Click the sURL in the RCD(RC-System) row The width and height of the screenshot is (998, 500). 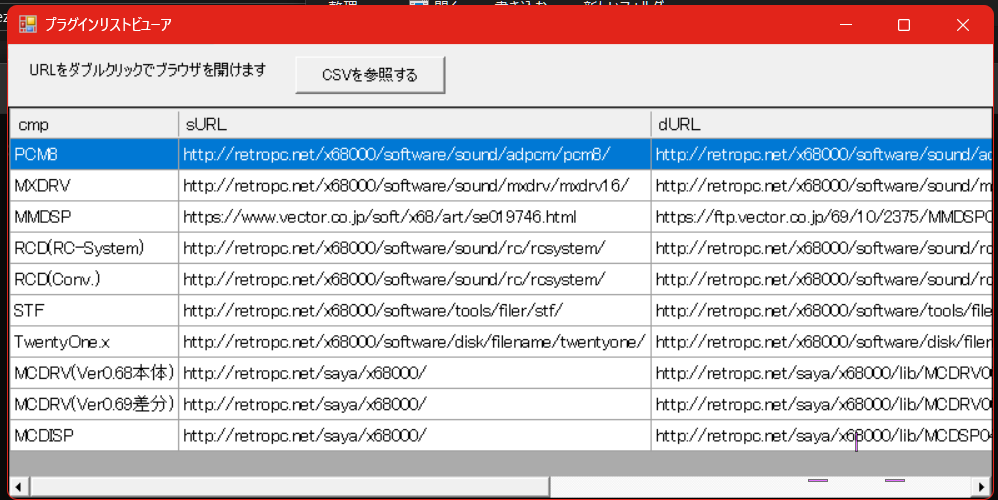(414, 247)
